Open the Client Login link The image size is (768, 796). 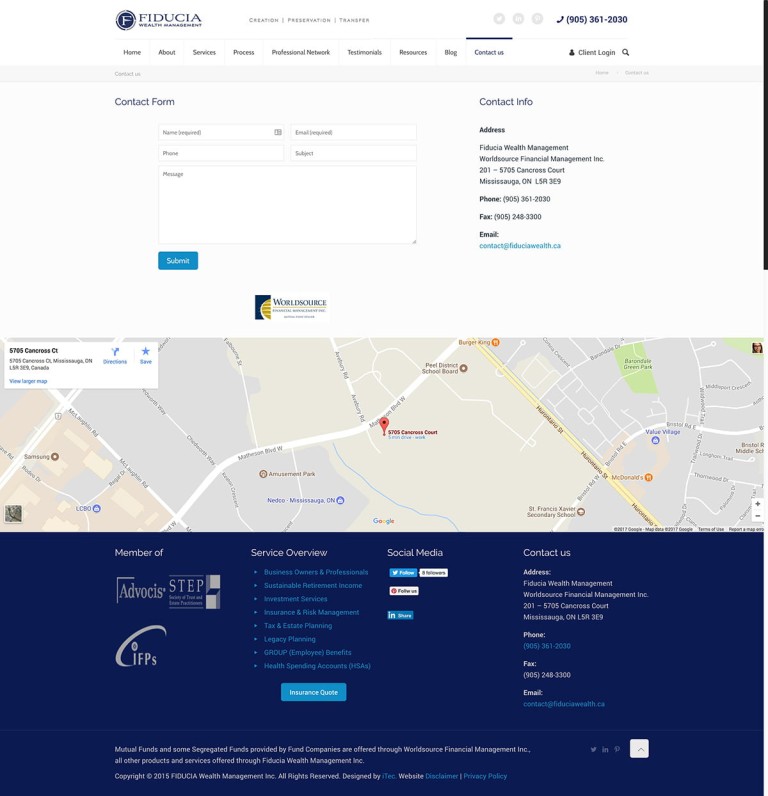[x=592, y=52]
